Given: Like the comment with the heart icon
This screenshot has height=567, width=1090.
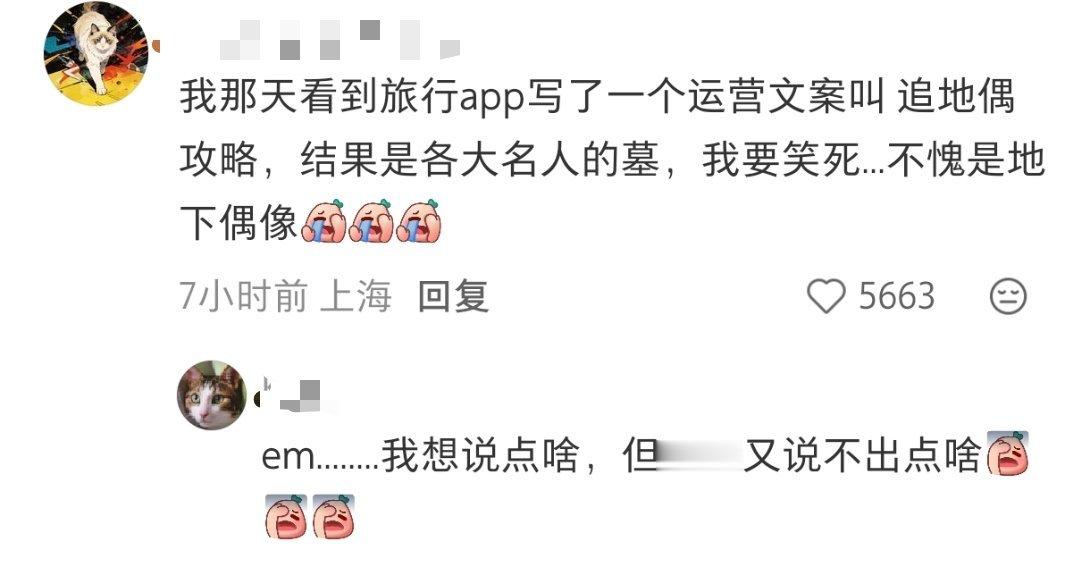Looking at the screenshot, I should pyautogui.click(x=826, y=296).
